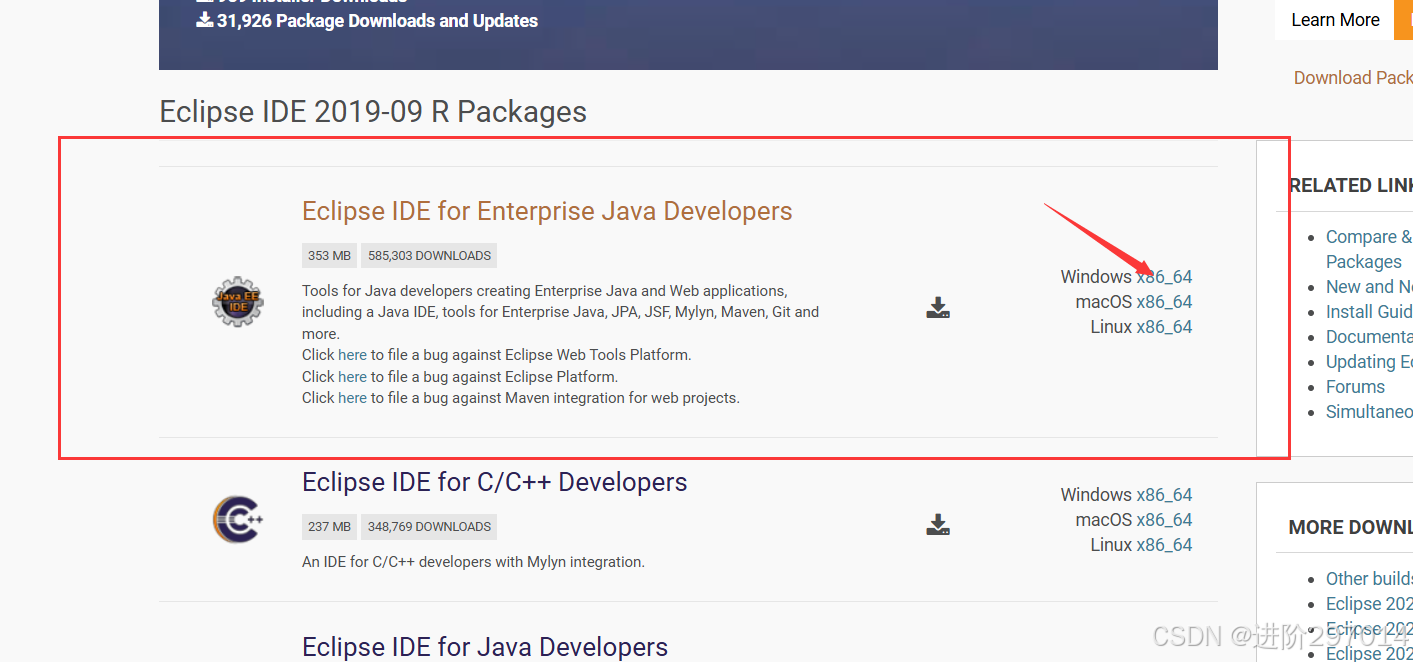1413x662 pixels.
Task: Choose macOS x86_64 for Enterprise Java package
Action: point(1164,302)
